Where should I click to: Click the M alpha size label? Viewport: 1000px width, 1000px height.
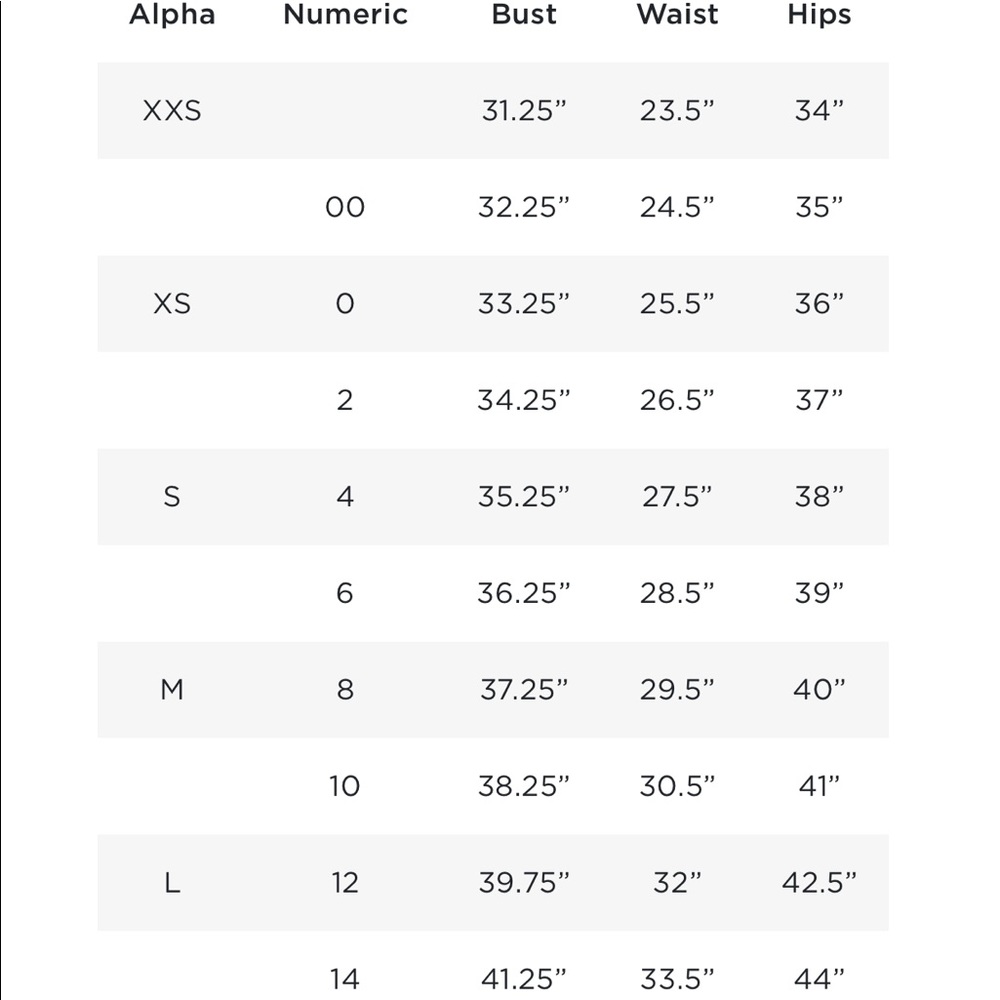(x=172, y=689)
